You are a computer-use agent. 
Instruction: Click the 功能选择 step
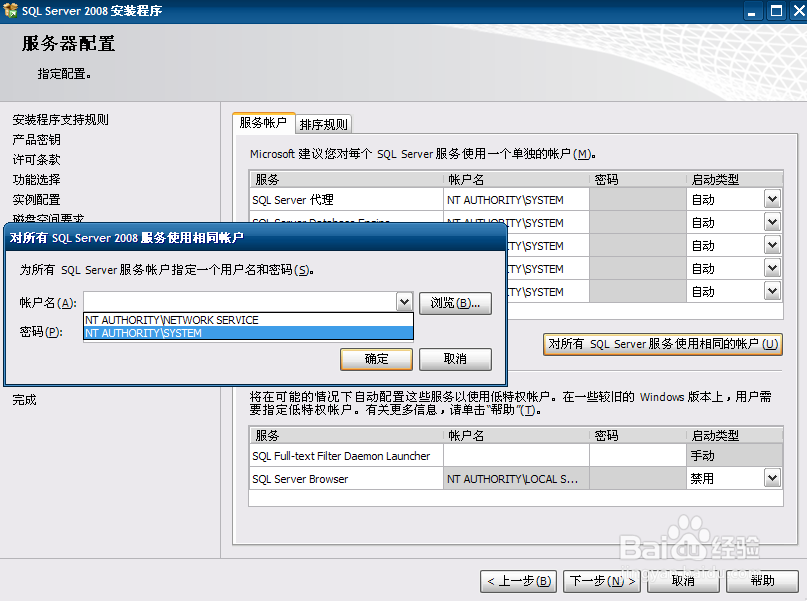point(36,180)
